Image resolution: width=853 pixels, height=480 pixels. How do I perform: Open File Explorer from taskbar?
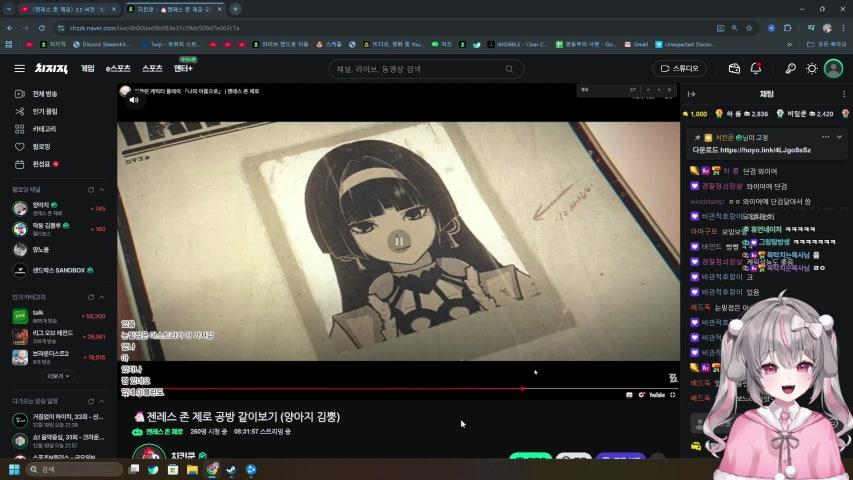point(192,469)
